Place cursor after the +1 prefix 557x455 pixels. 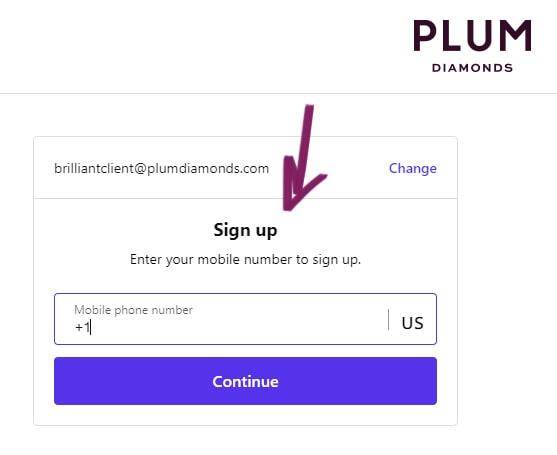90,327
